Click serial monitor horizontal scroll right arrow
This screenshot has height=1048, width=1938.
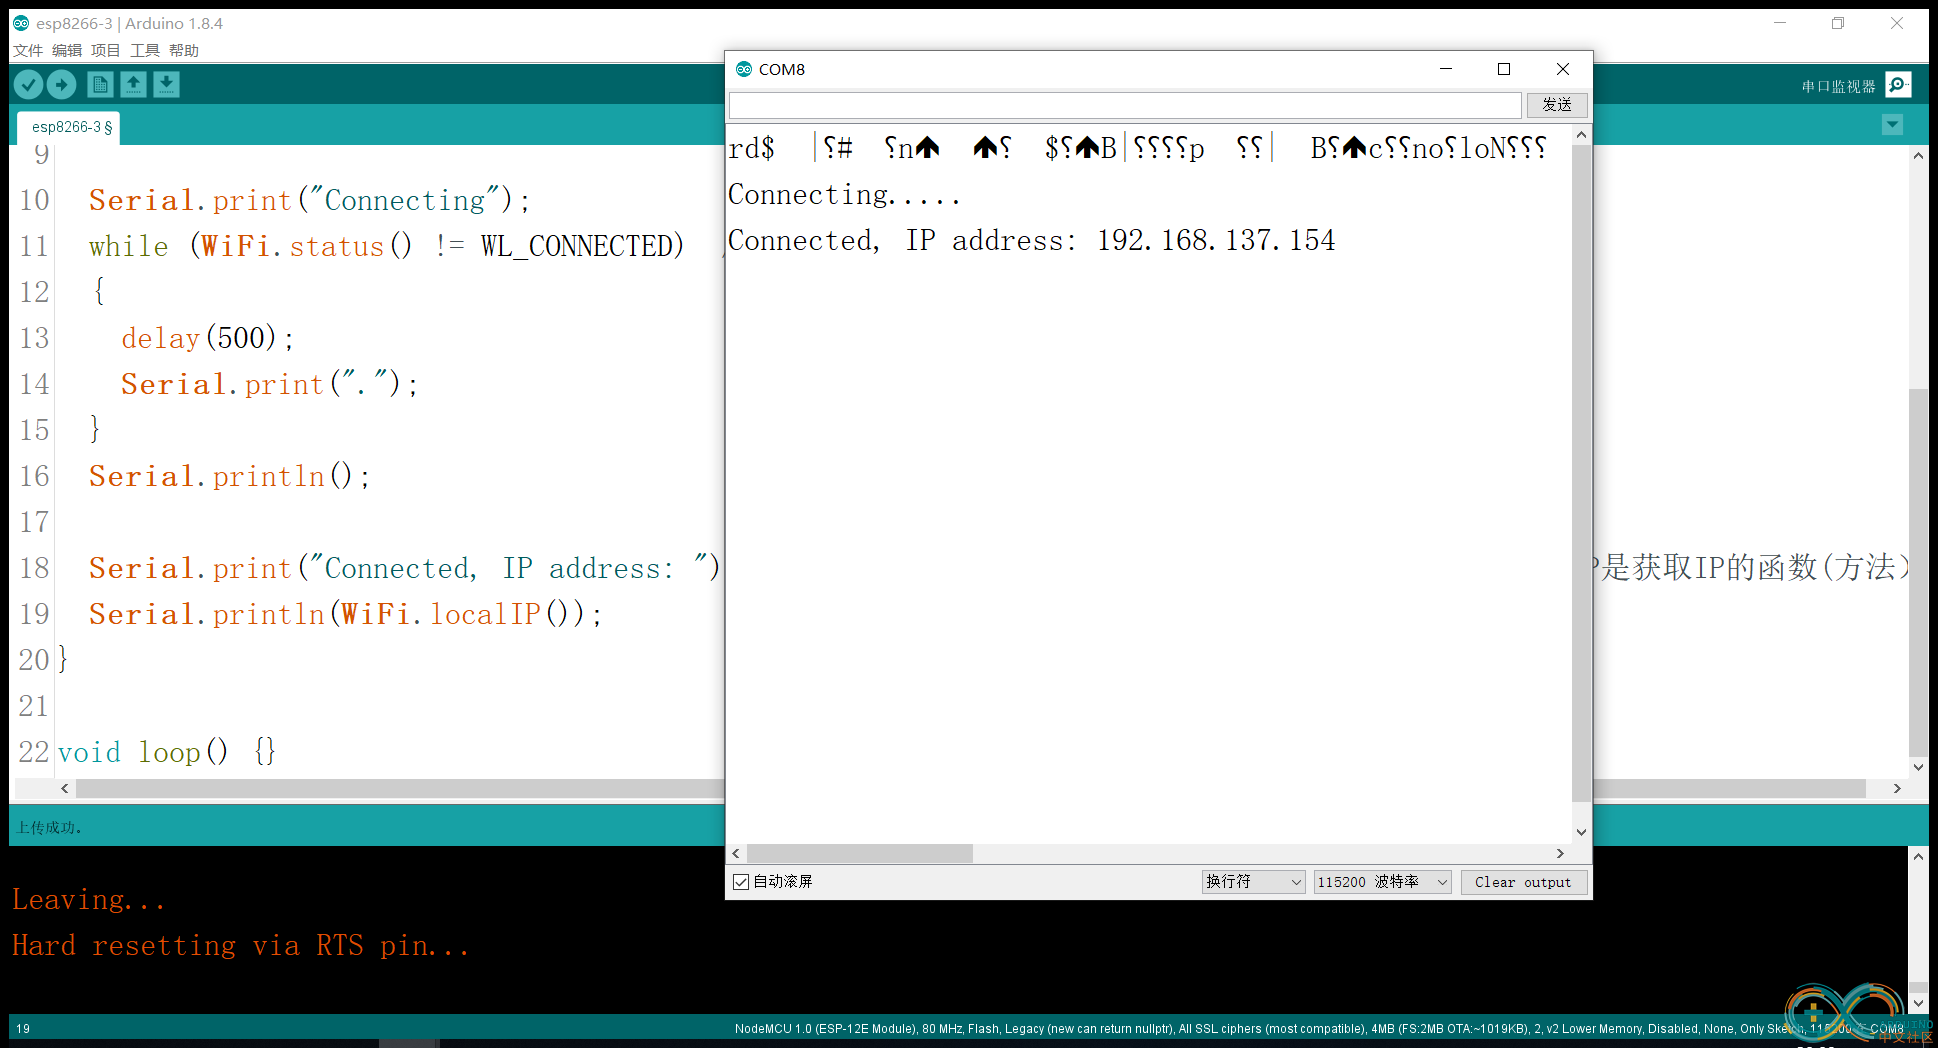tap(1560, 853)
